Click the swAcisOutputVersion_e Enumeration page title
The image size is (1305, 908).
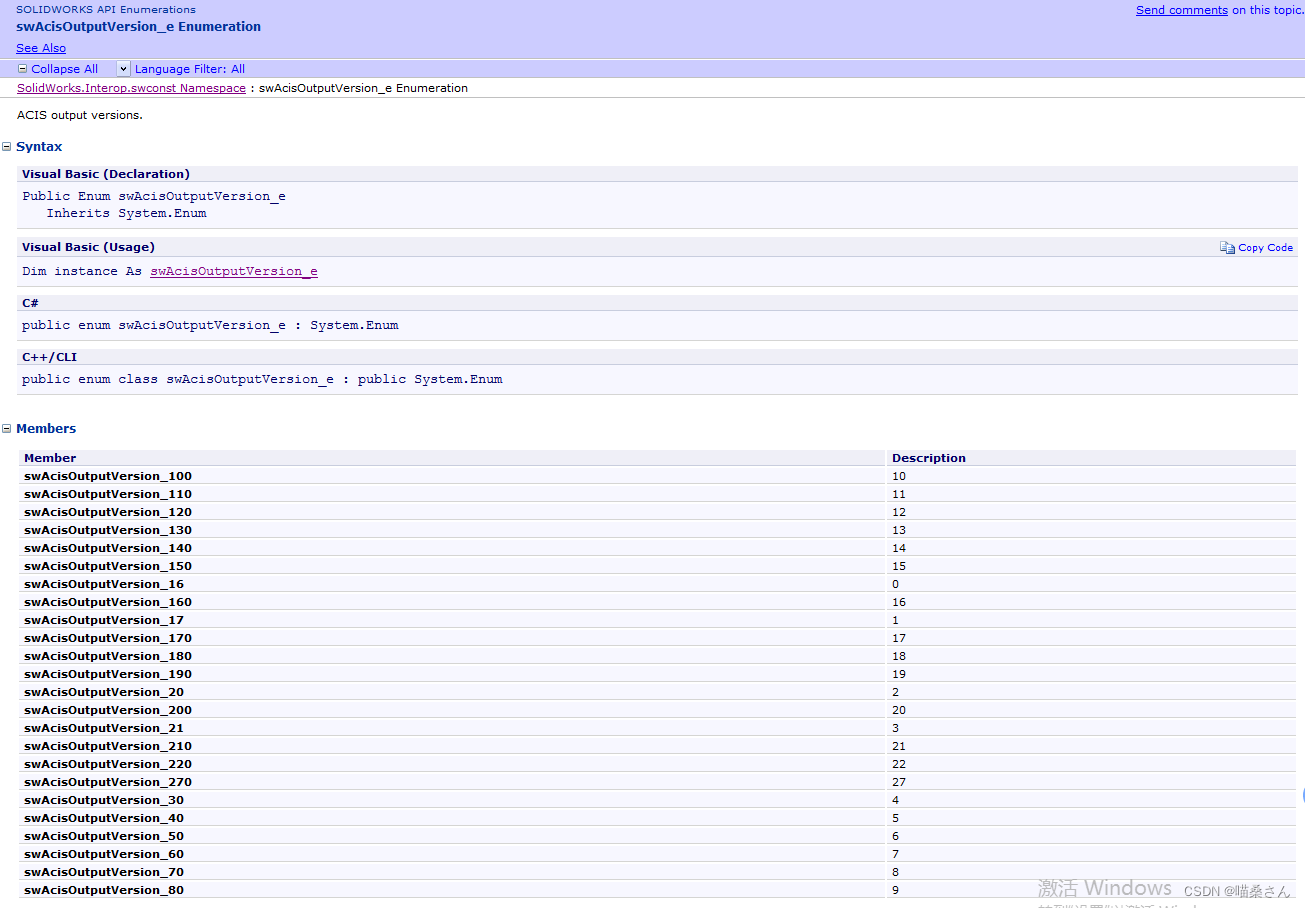pos(138,27)
